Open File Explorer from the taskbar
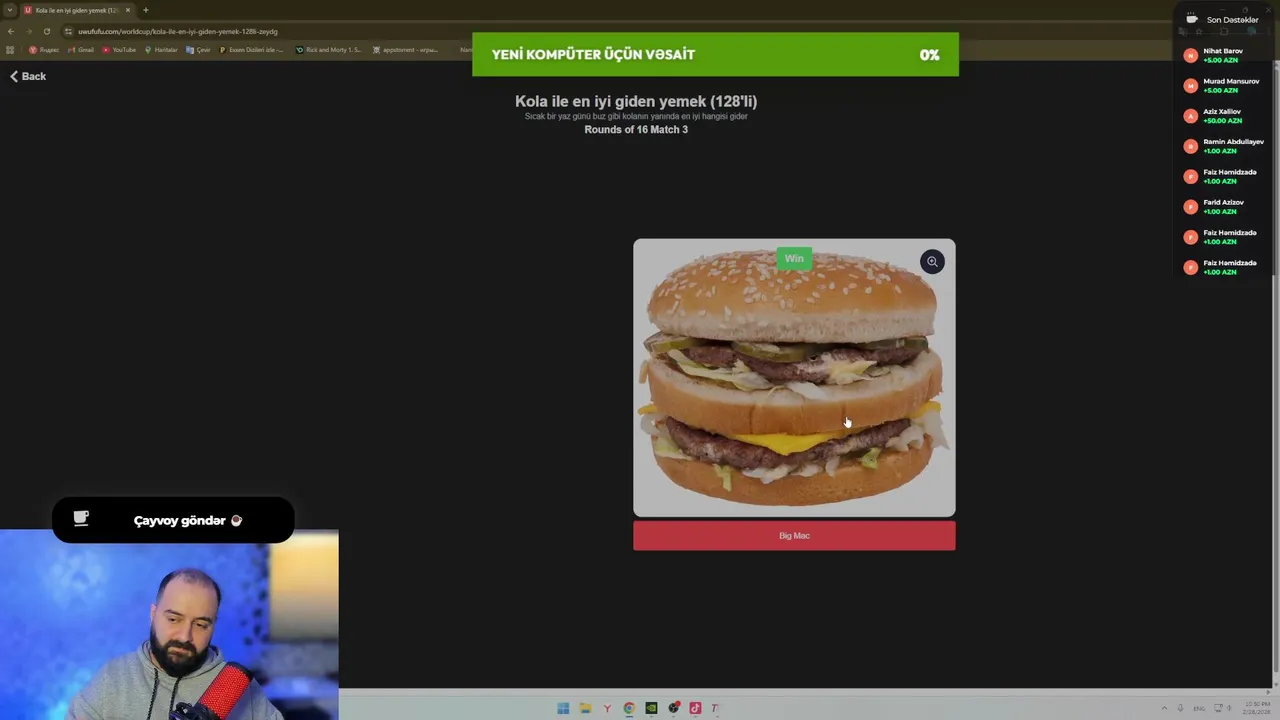 [585, 708]
